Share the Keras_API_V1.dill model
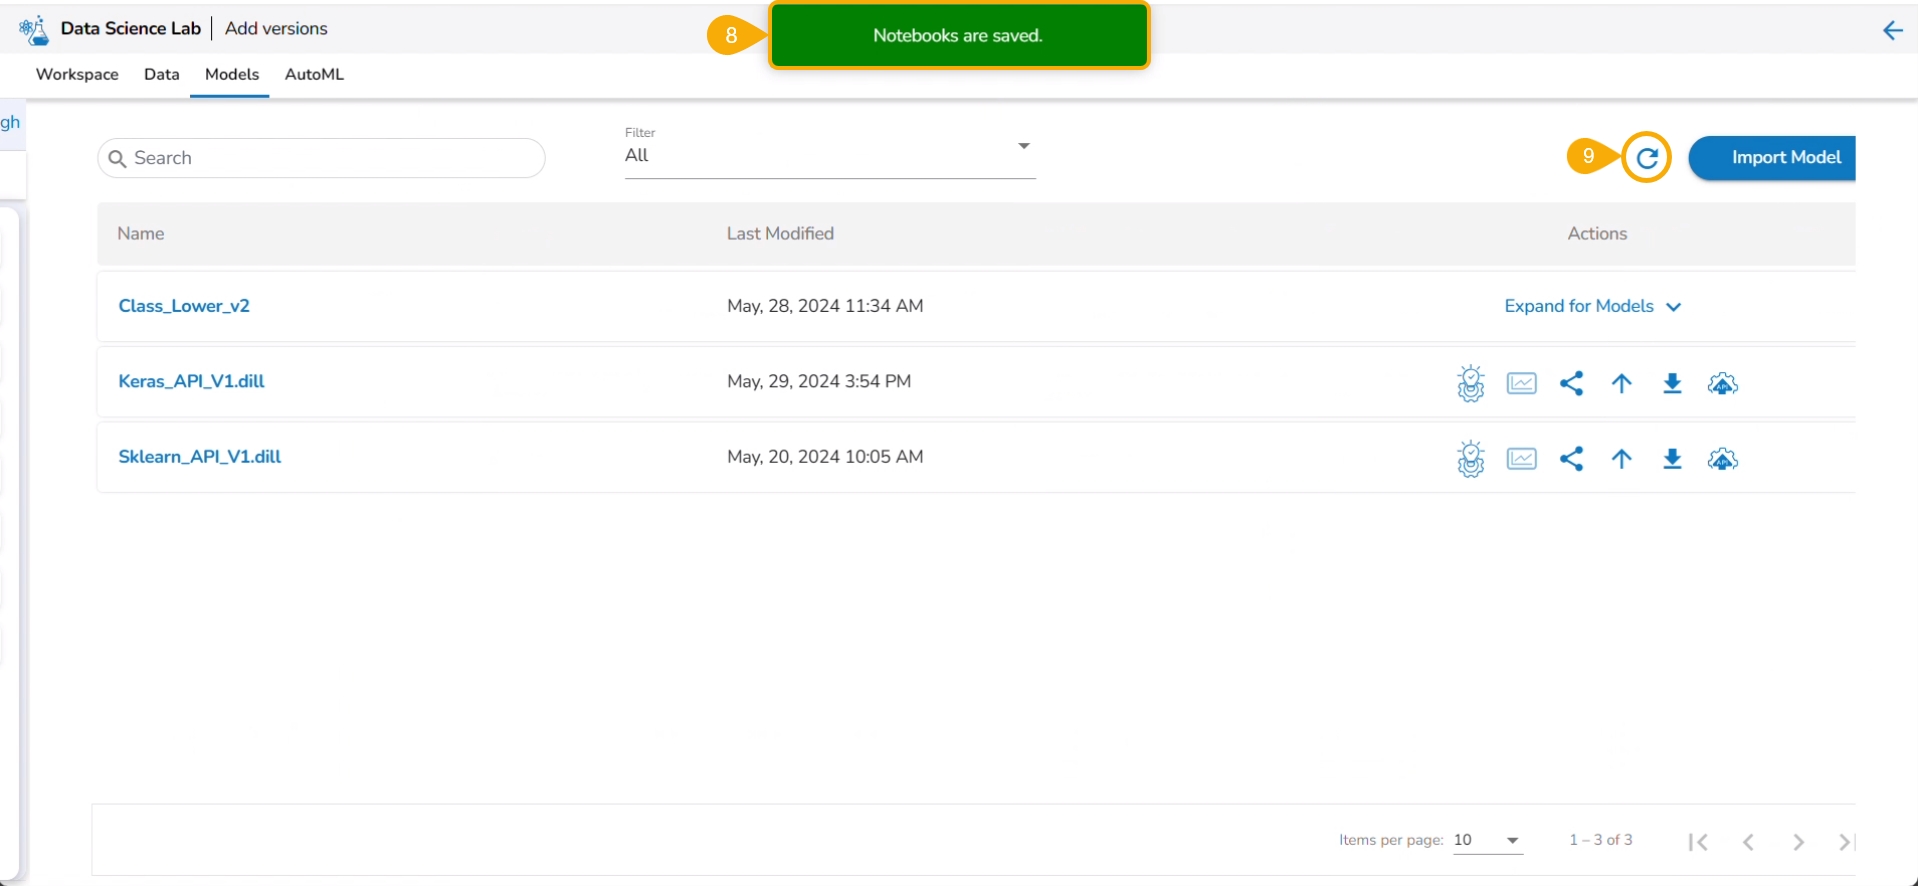 coord(1571,383)
